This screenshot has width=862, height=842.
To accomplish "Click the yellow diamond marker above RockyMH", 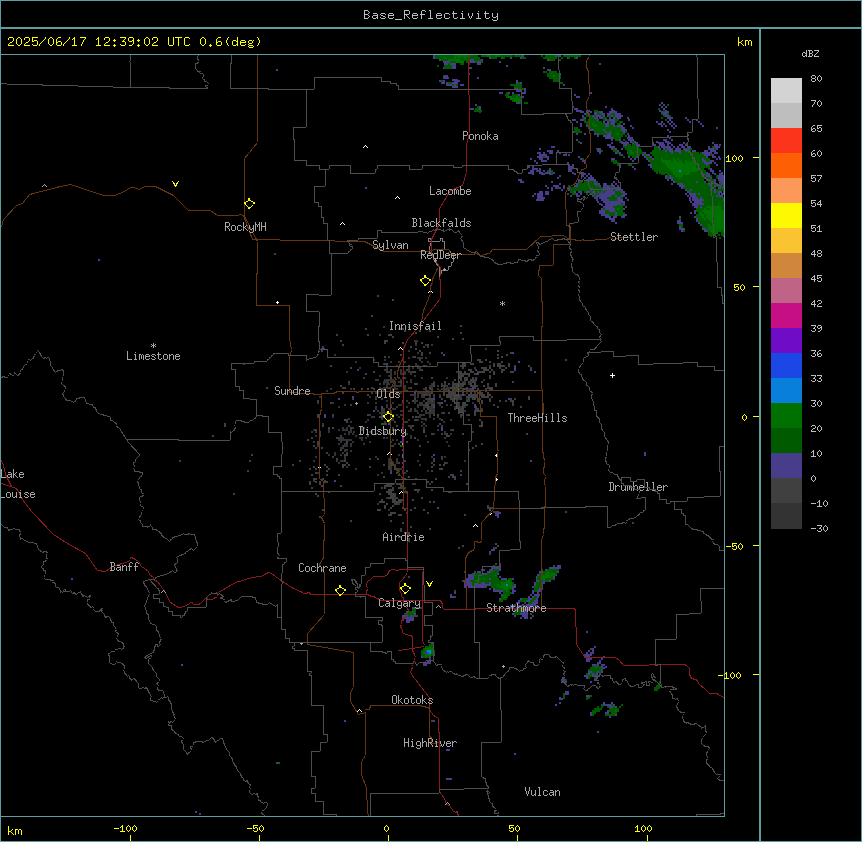I will click(249, 204).
